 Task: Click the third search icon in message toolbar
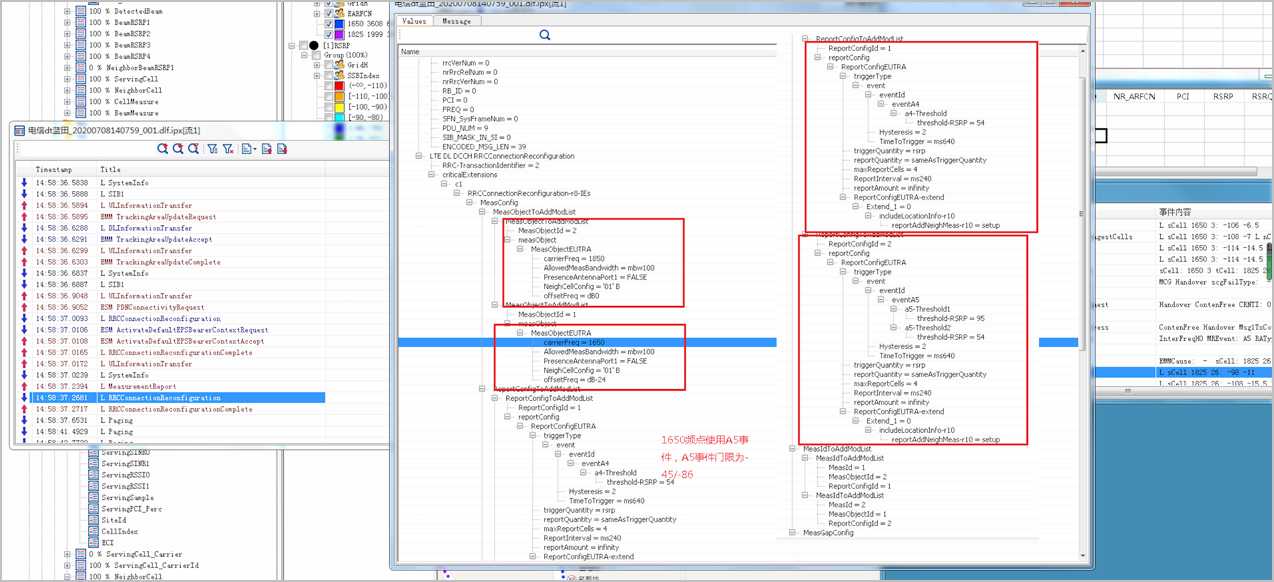click(194, 149)
